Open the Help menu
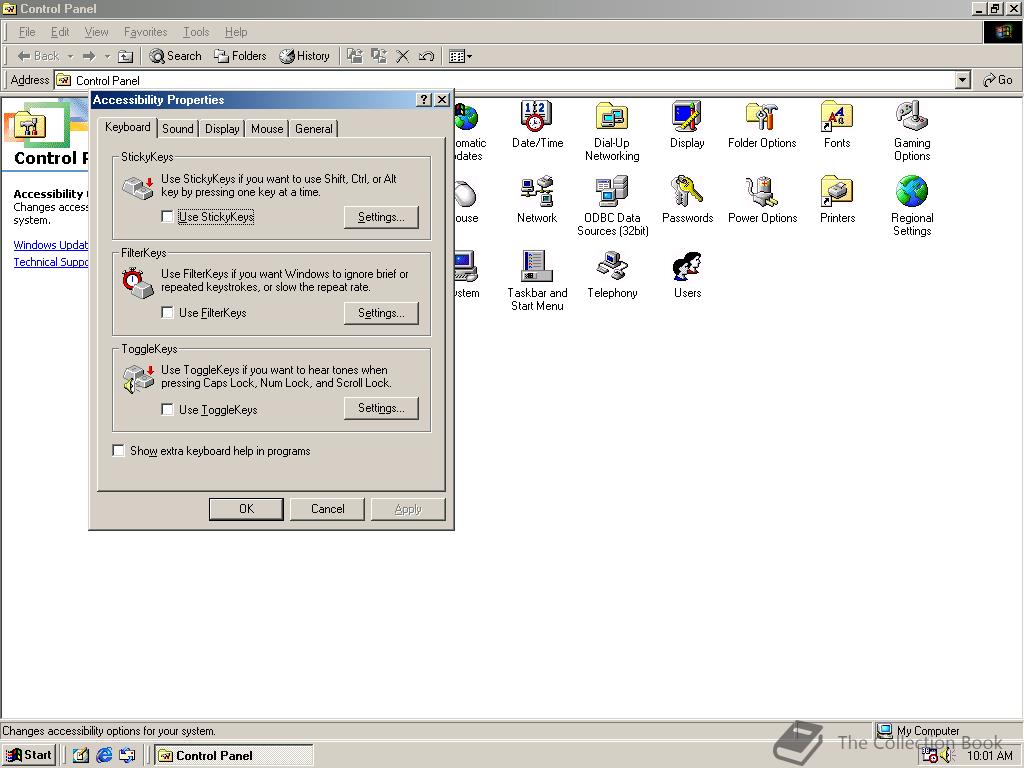This screenshot has height=768, width=1024. [x=236, y=32]
